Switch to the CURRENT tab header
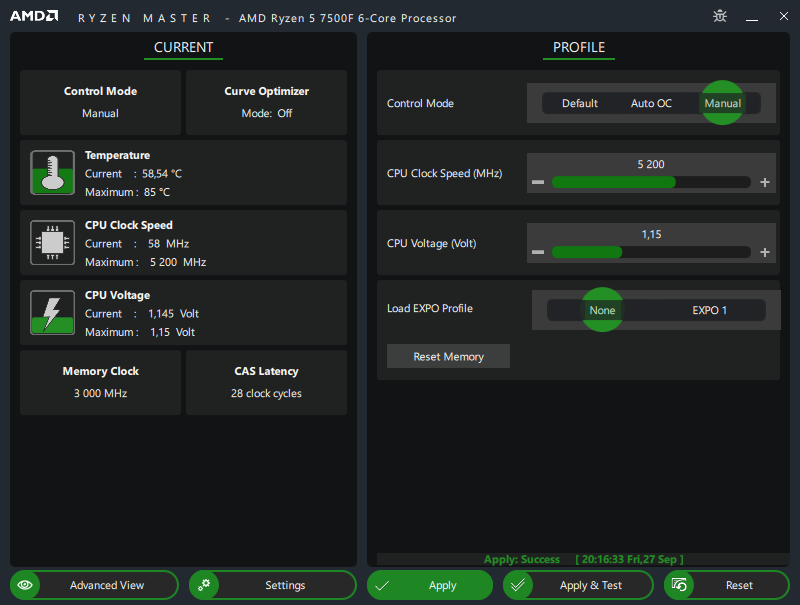Screen dimensions: 800x605 click(x=183, y=47)
